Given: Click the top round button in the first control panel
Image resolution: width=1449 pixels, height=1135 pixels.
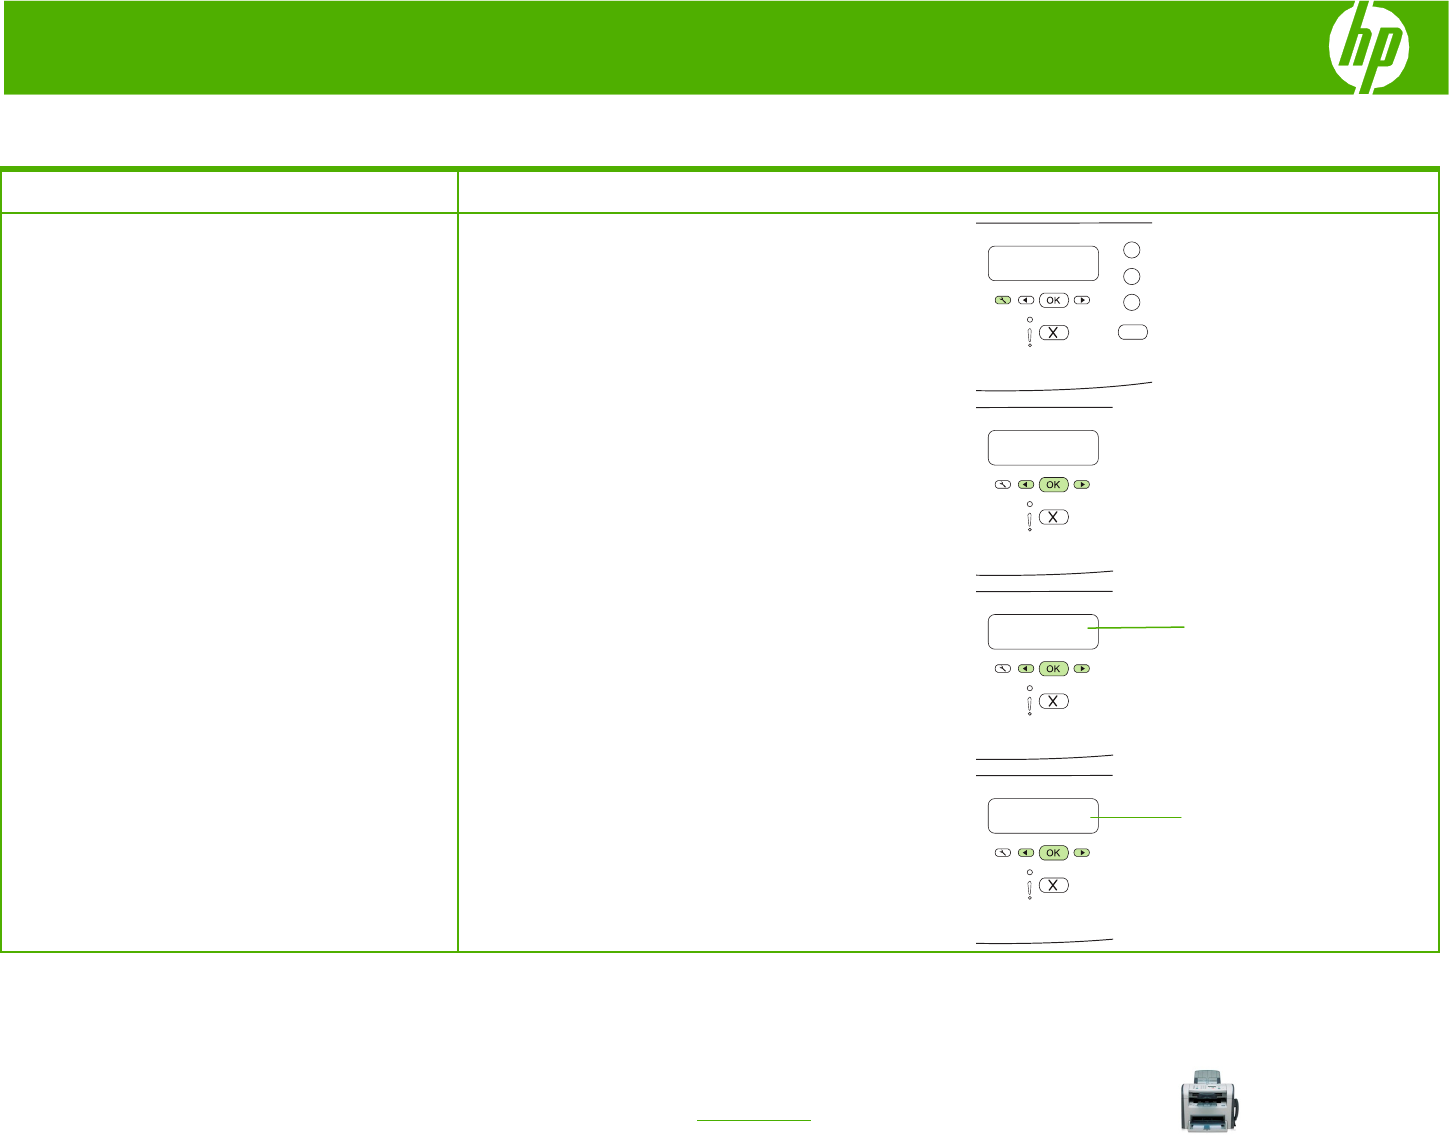Looking at the screenshot, I should 1132,249.
